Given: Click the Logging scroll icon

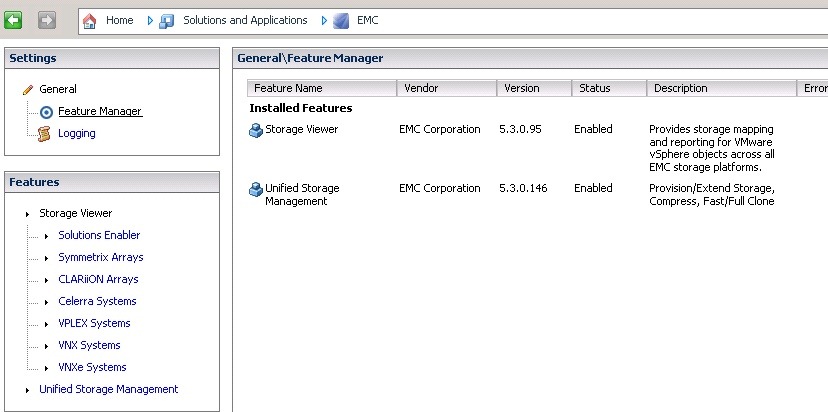Looking at the screenshot, I should 44,133.
